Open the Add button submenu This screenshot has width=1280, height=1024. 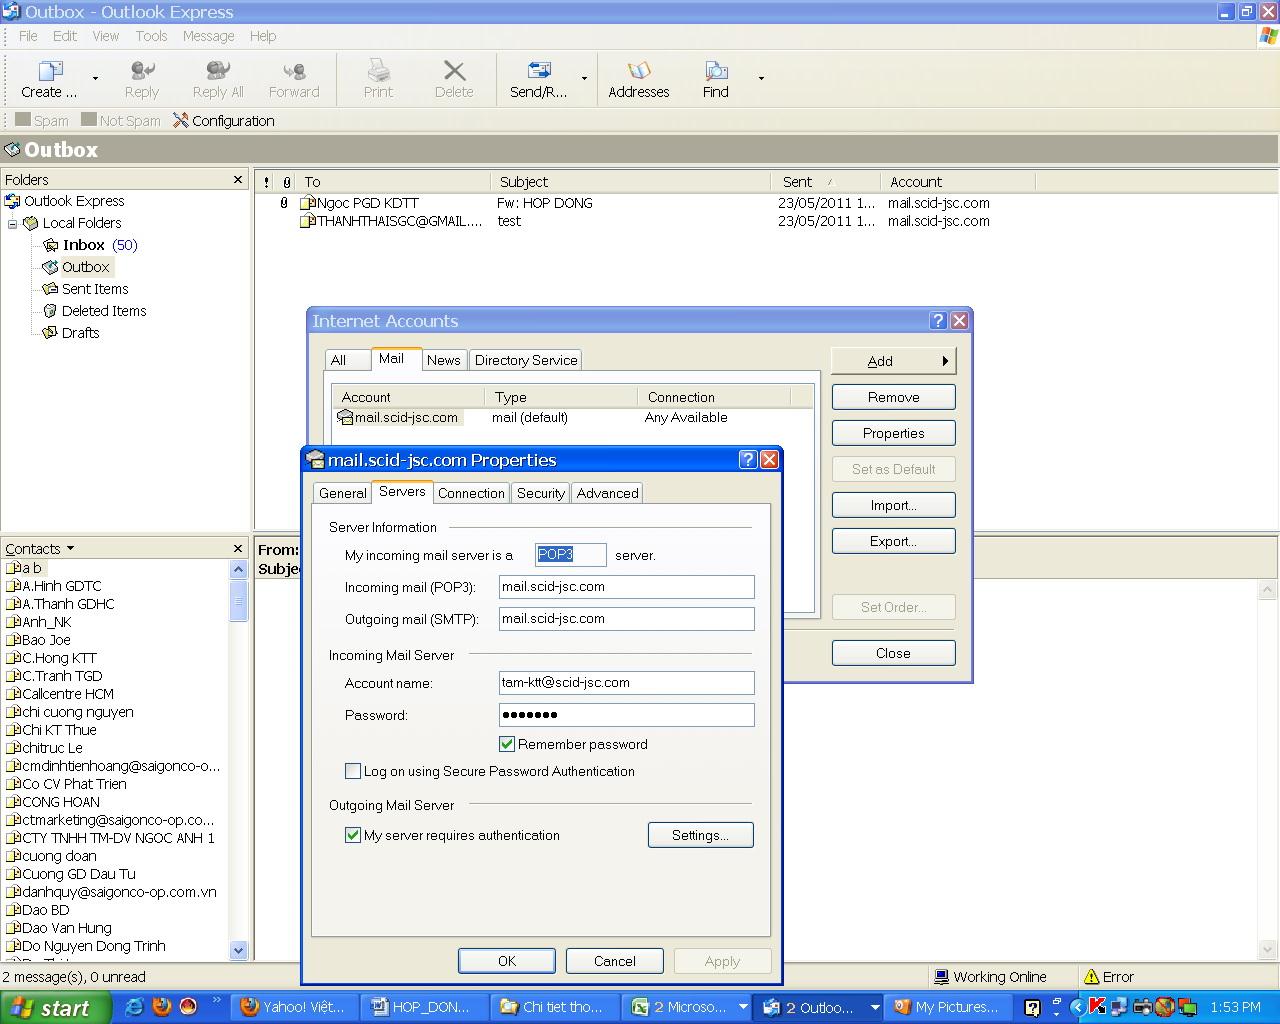click(893, 361)
